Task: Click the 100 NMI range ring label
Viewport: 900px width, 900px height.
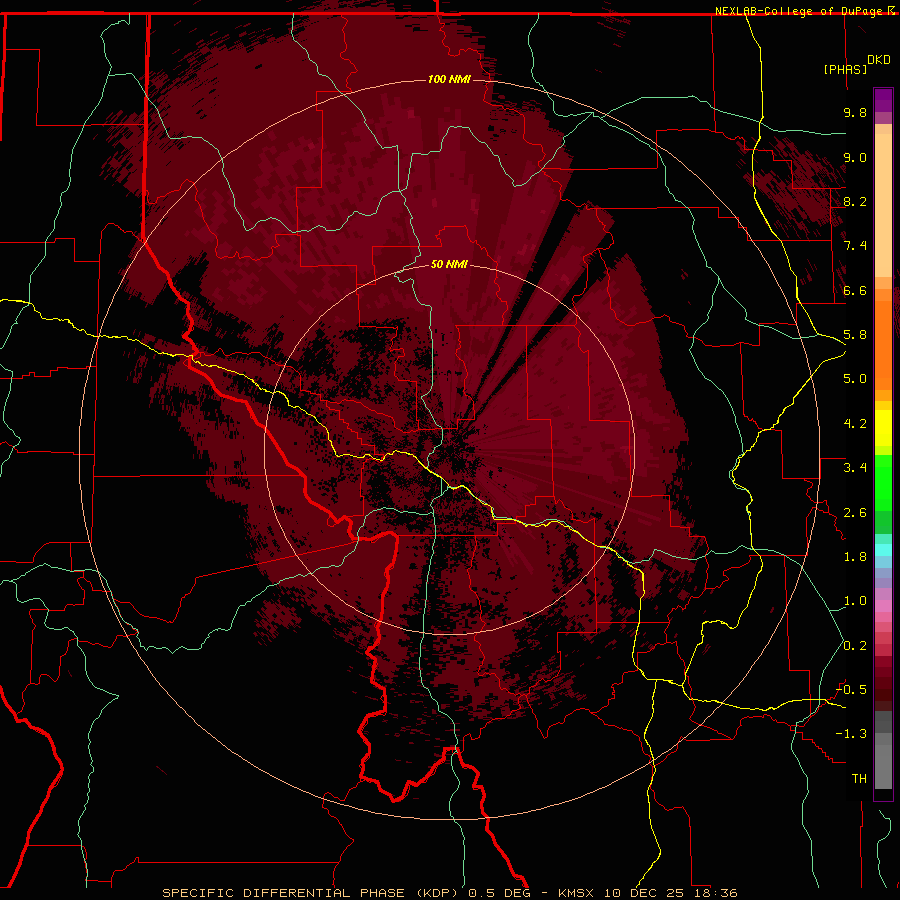Action: click(x=449, y=79)
